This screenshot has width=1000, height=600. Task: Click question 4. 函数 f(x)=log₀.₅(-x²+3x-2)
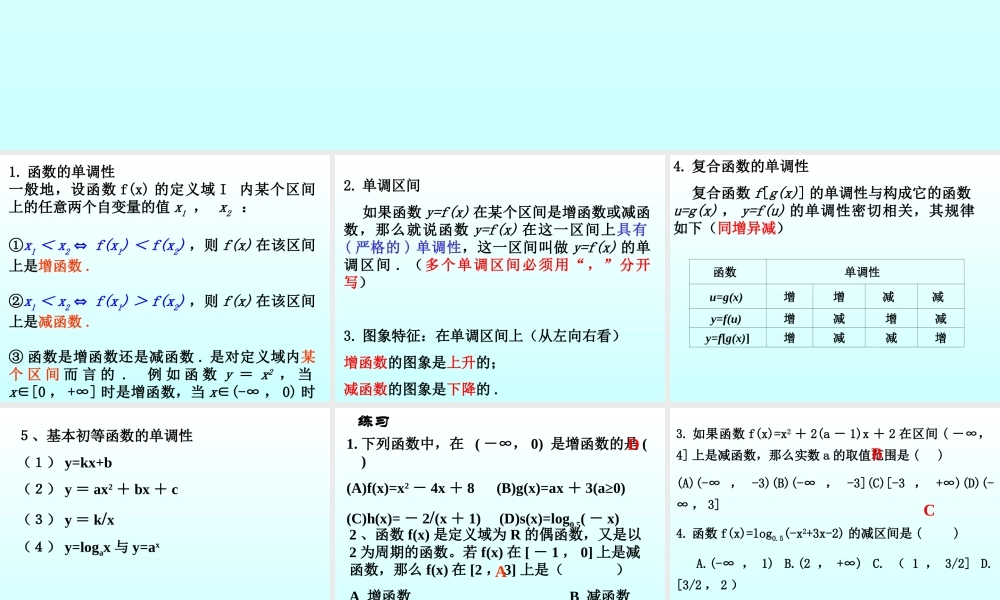[x=817, y=534]
